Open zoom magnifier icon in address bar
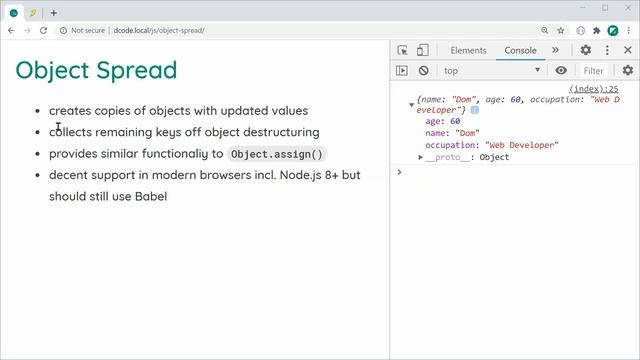This screenshot has height=360, width=640. (x=544, y=31)
